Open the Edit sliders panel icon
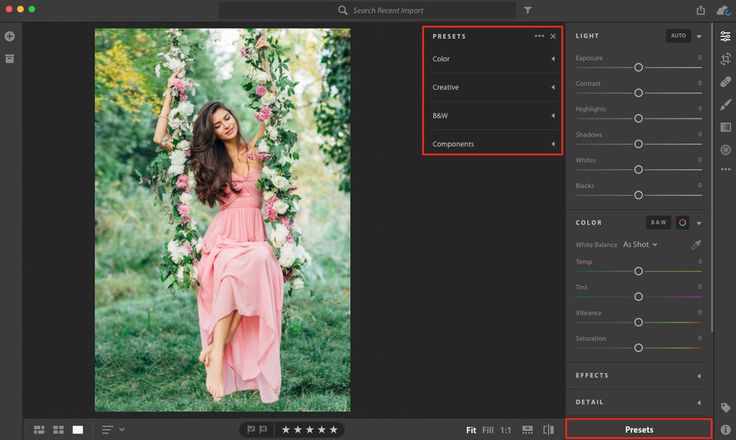The image size is (736, 440). (725, 36)
